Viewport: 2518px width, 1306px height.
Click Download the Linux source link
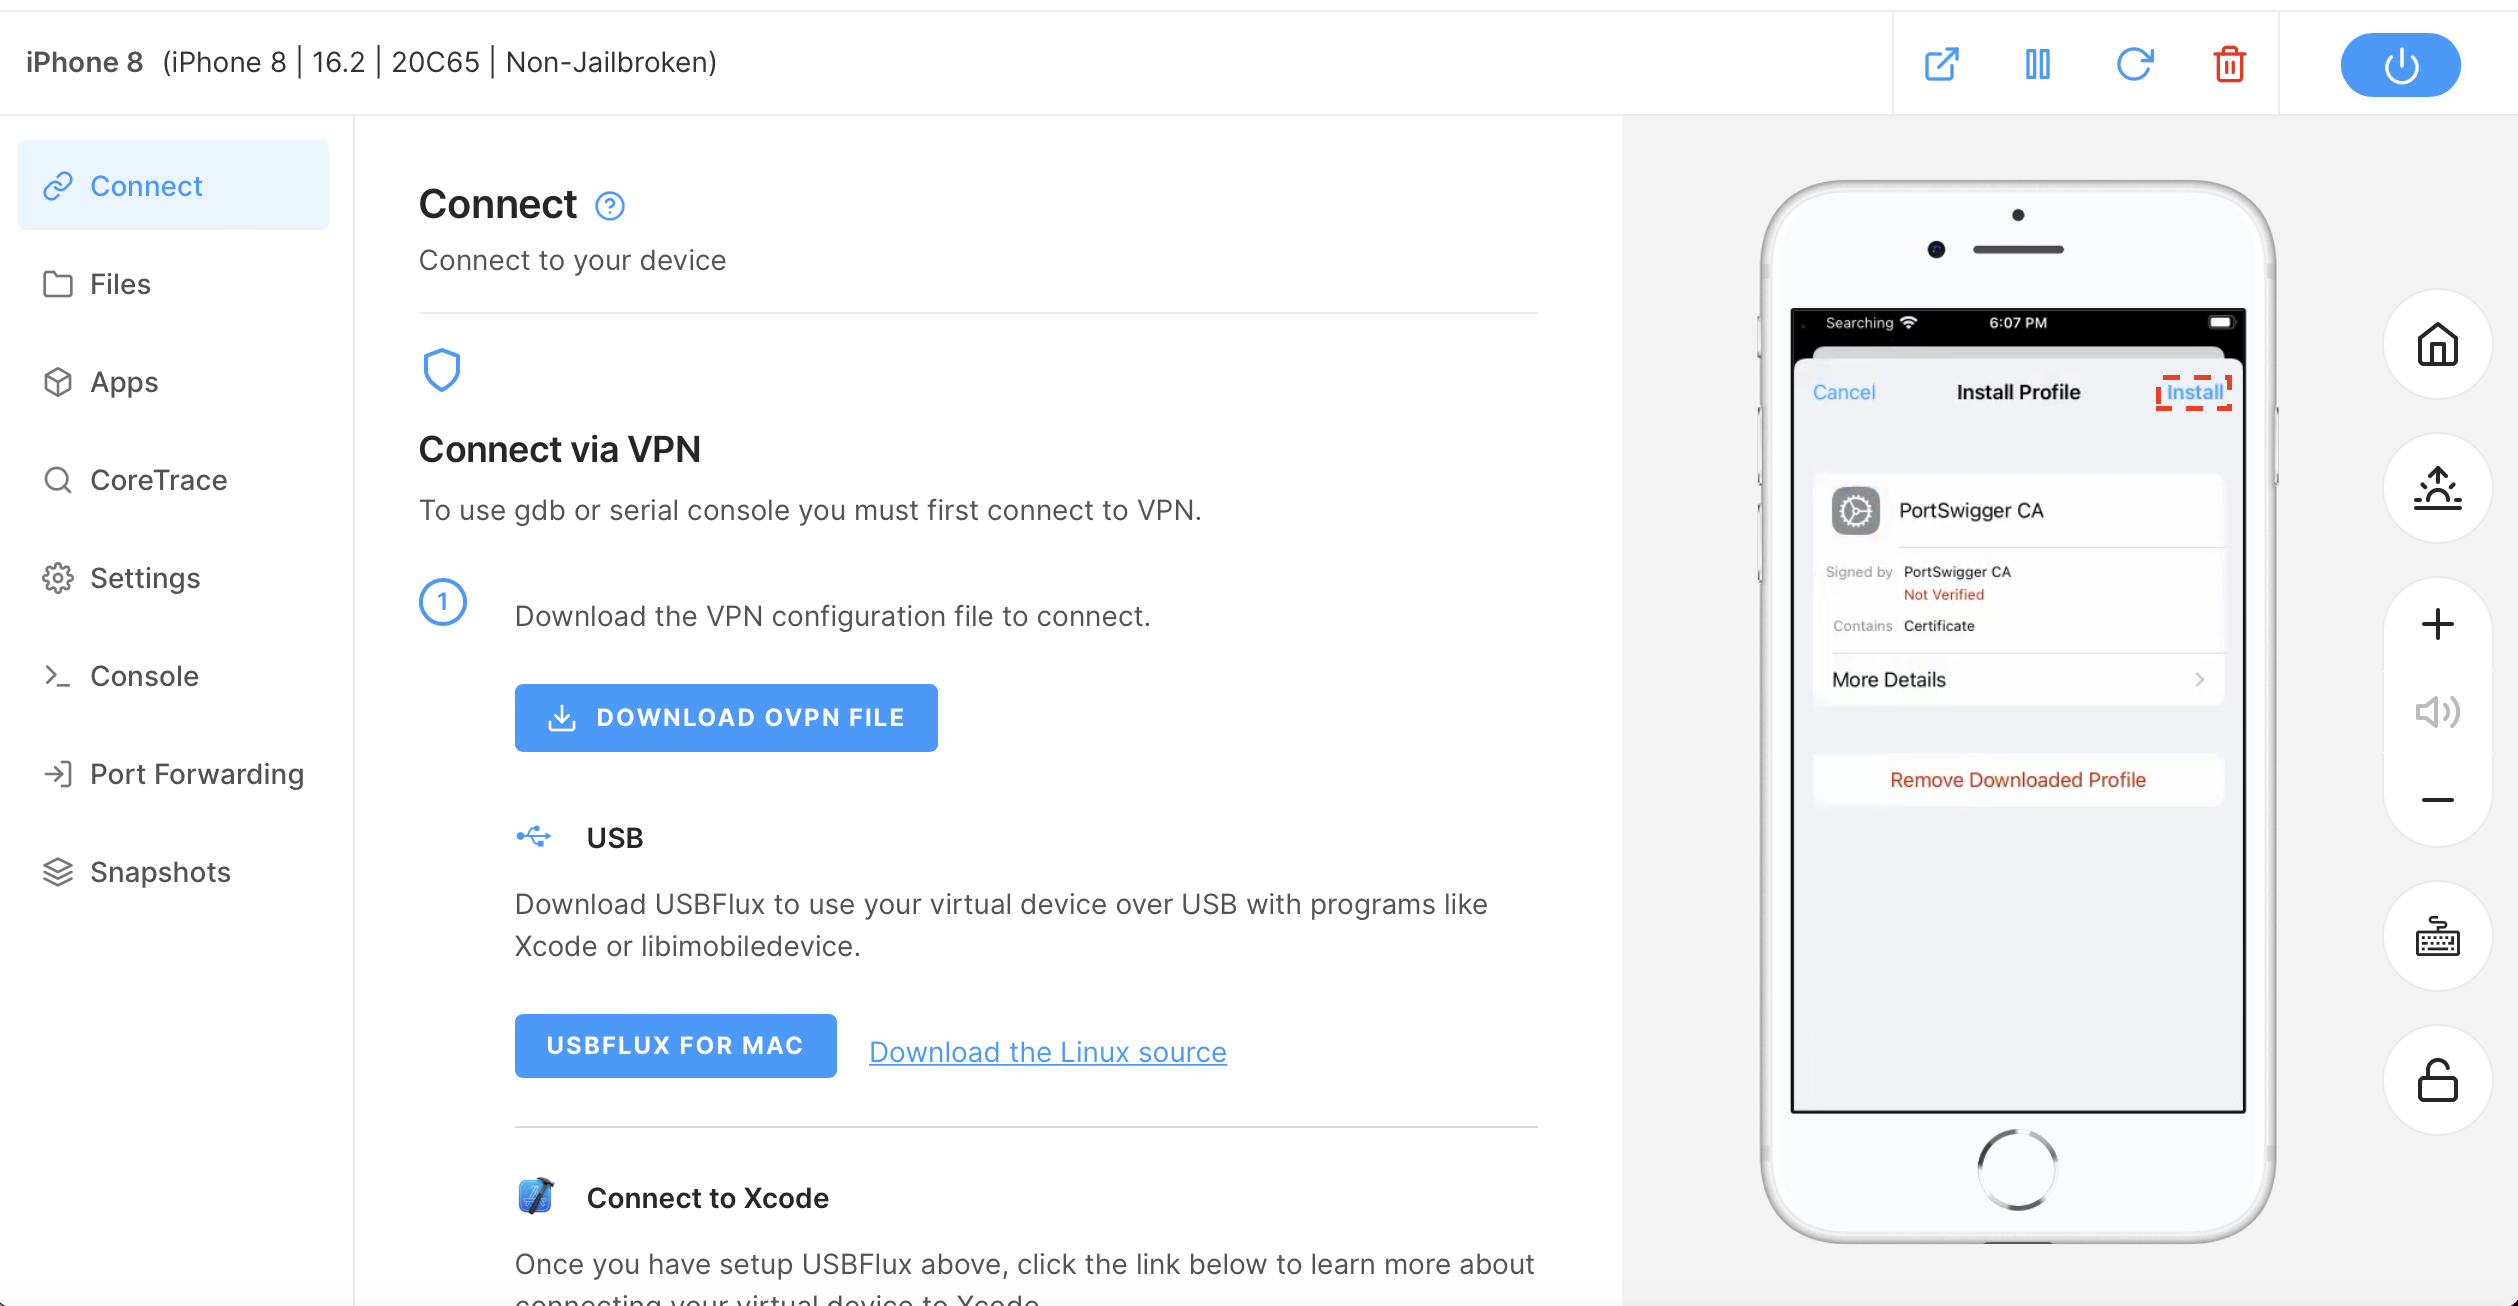1048,1051
